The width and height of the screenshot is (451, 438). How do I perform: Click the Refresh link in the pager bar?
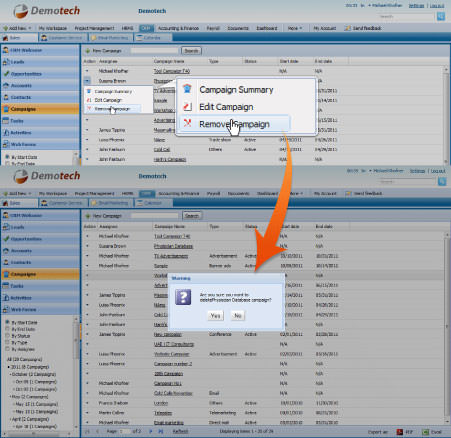click(x=180, y=431)
